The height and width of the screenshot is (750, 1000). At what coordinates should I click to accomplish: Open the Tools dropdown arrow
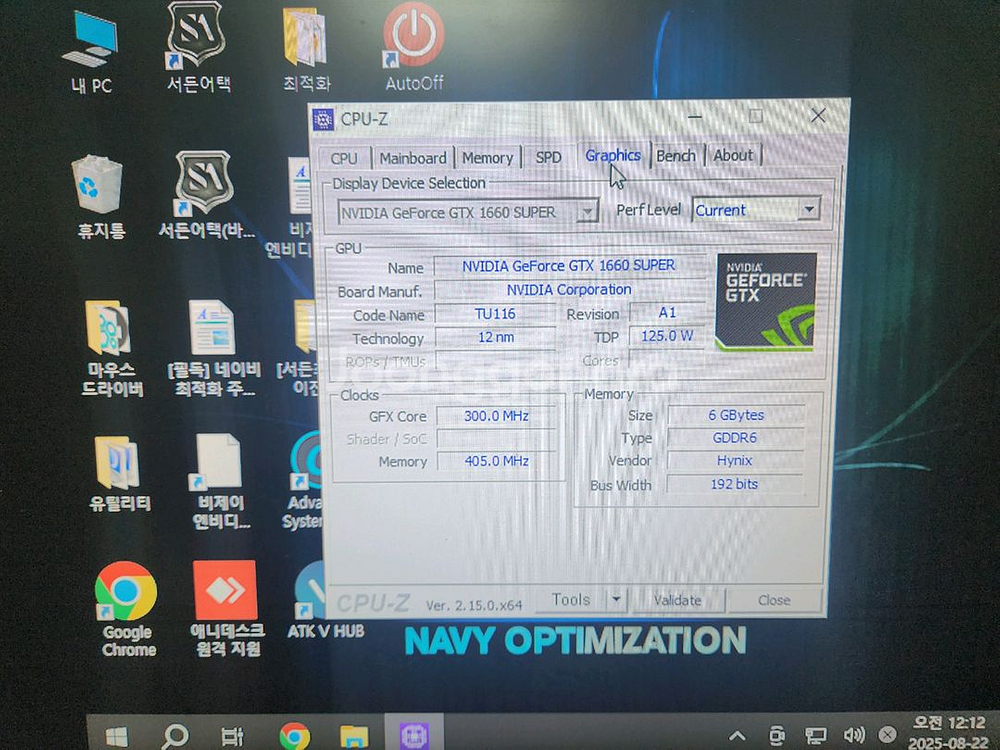(615, 599)
